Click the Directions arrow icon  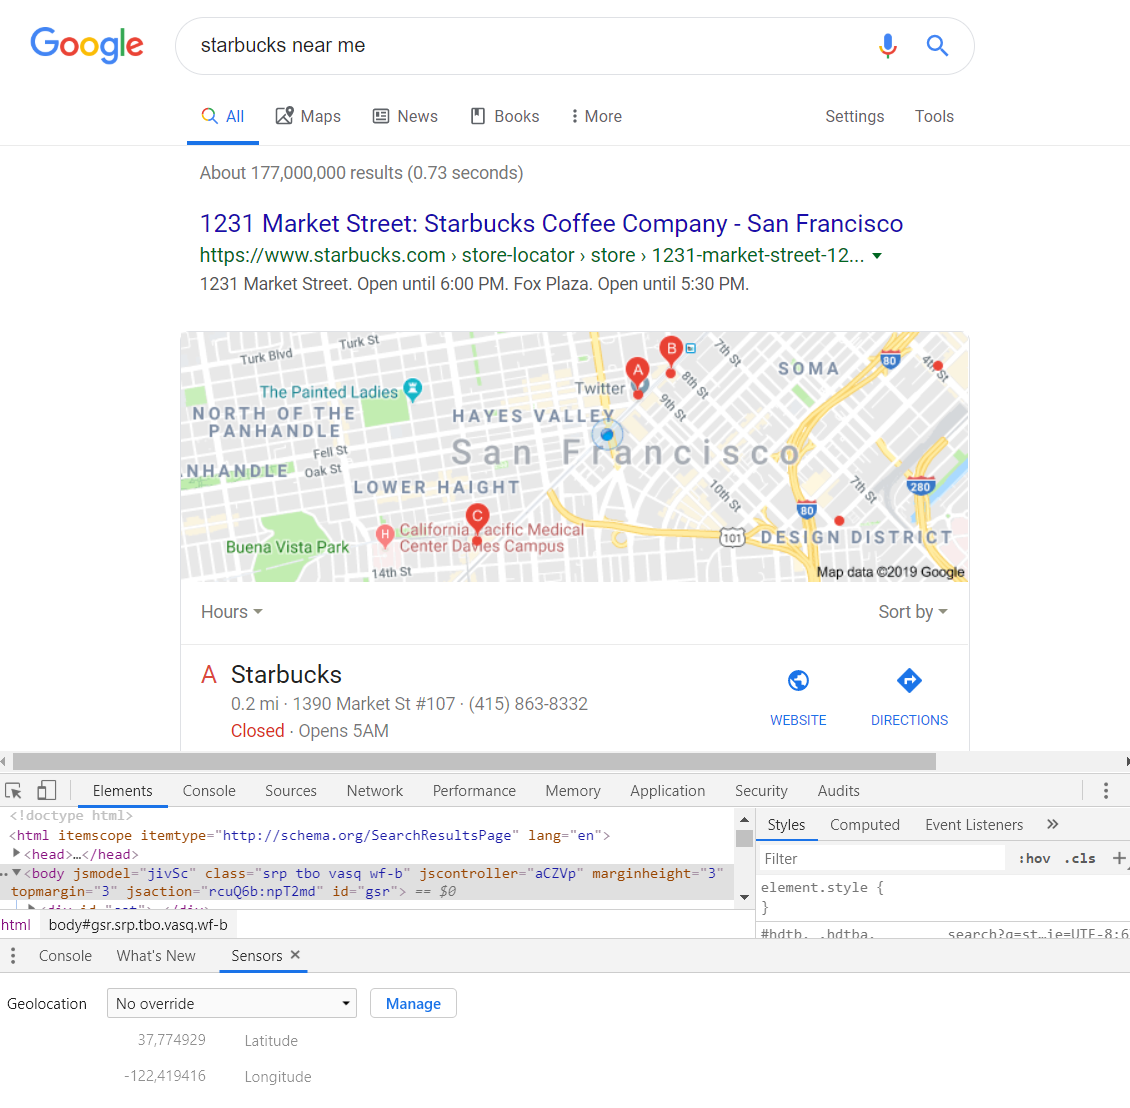pyautogui.click(x=909, y=681)
